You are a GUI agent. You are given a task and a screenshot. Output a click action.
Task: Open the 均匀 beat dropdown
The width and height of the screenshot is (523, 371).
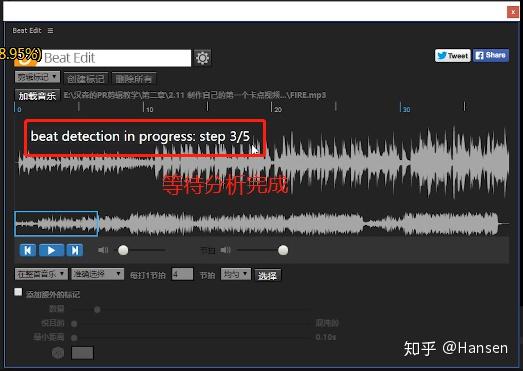(235, 275)
